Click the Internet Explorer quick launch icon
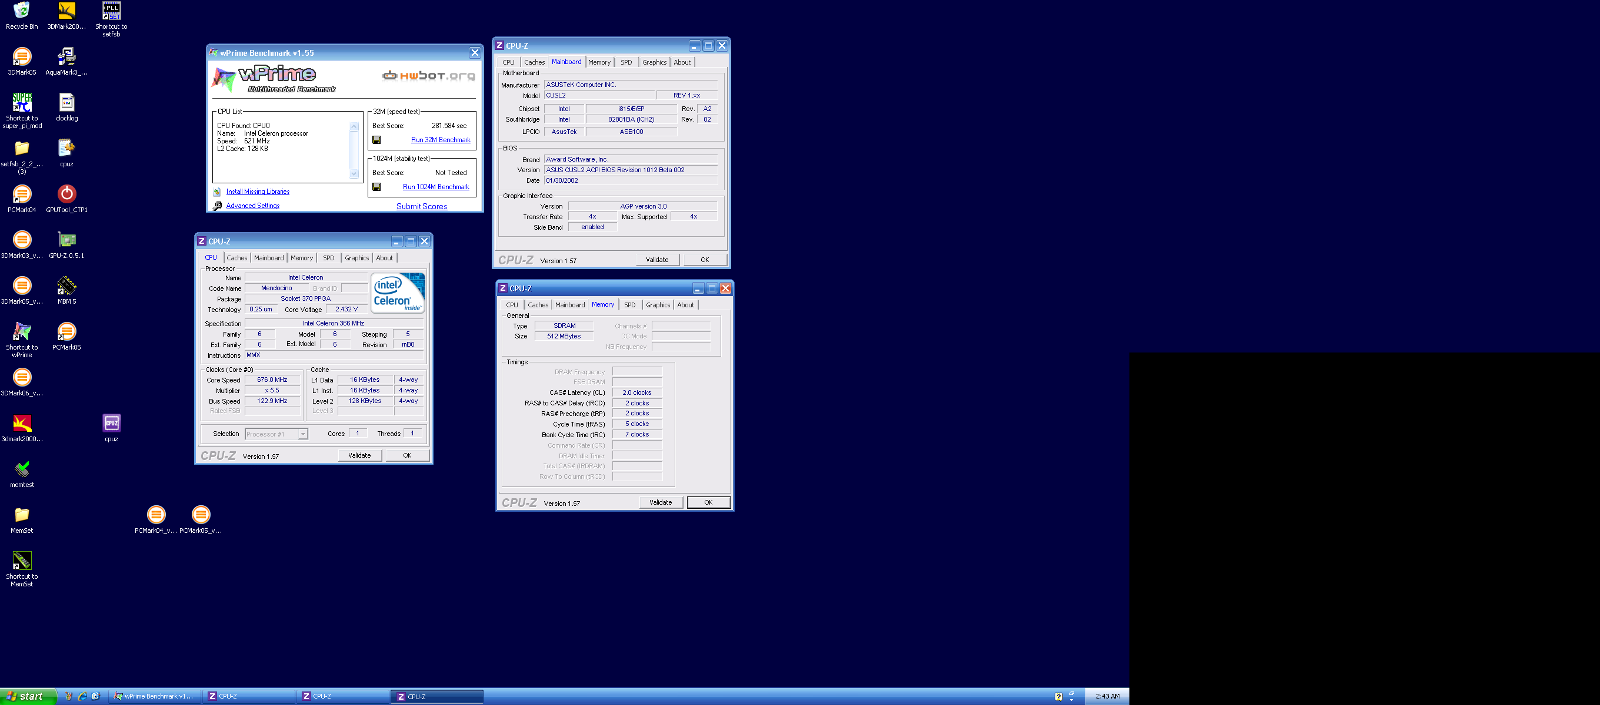The image size is (1600, 705). pos(82,696)
